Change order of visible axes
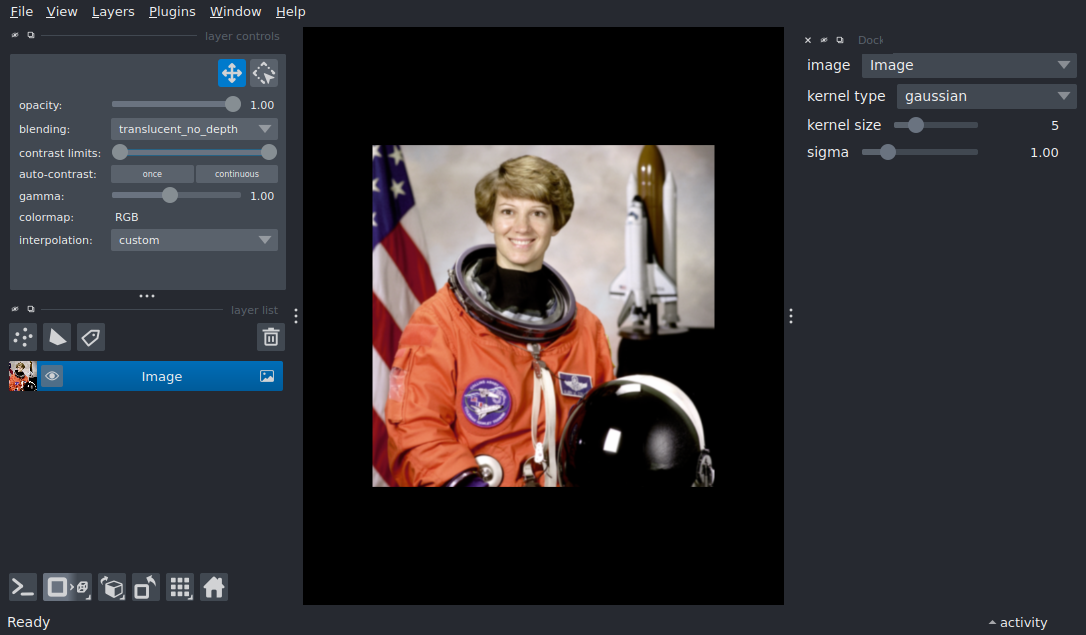This screenshot has width=1086, height=635. click(112, 587)
